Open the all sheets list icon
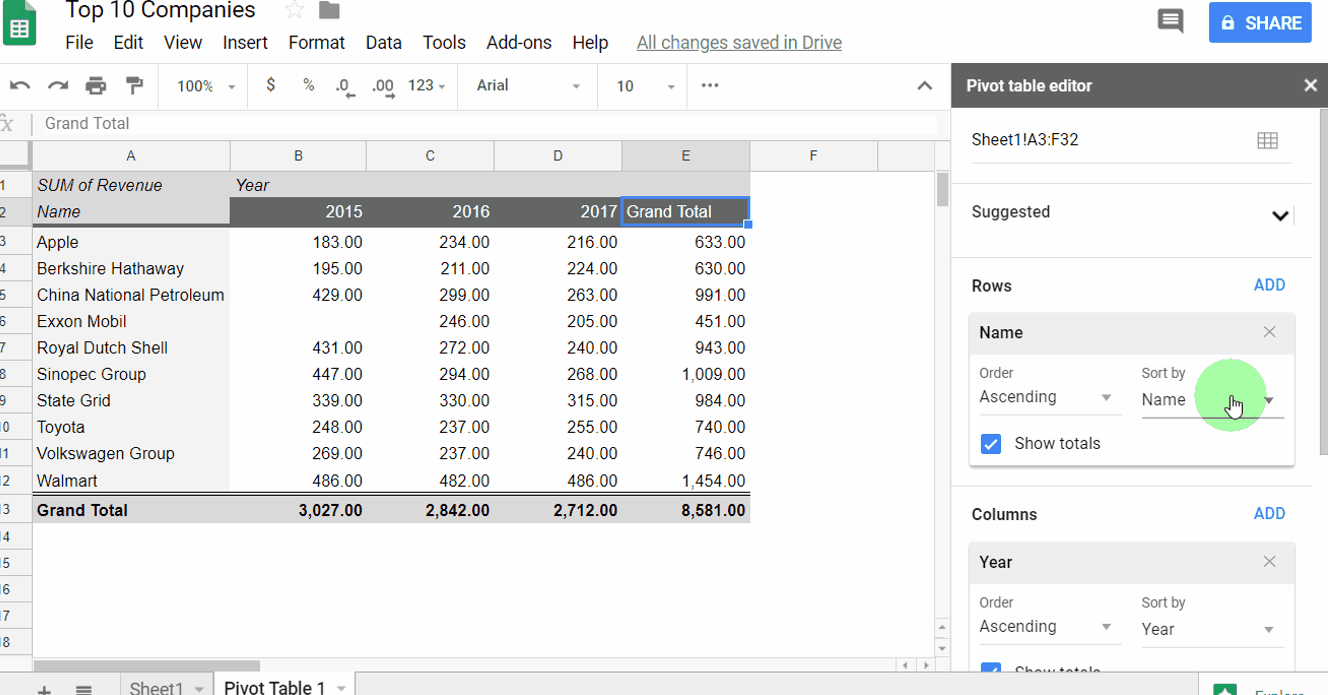Image resolution: width=1328 pixels, height=695 pixels. (x=84, y=689)
